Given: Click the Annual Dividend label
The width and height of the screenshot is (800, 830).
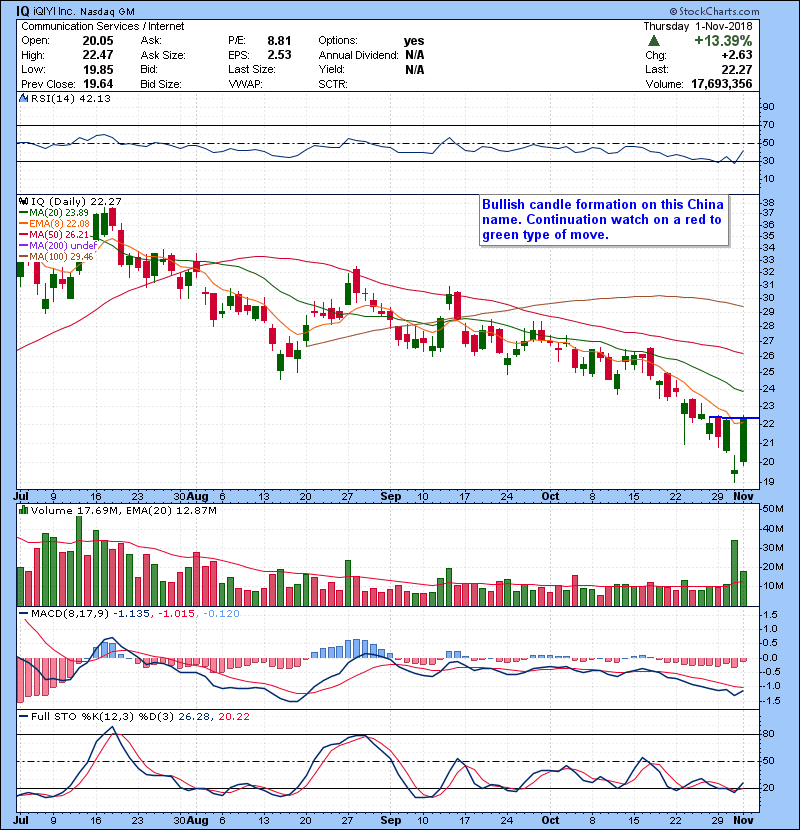Looking at the screenshot, I should [x=358, y=55].
